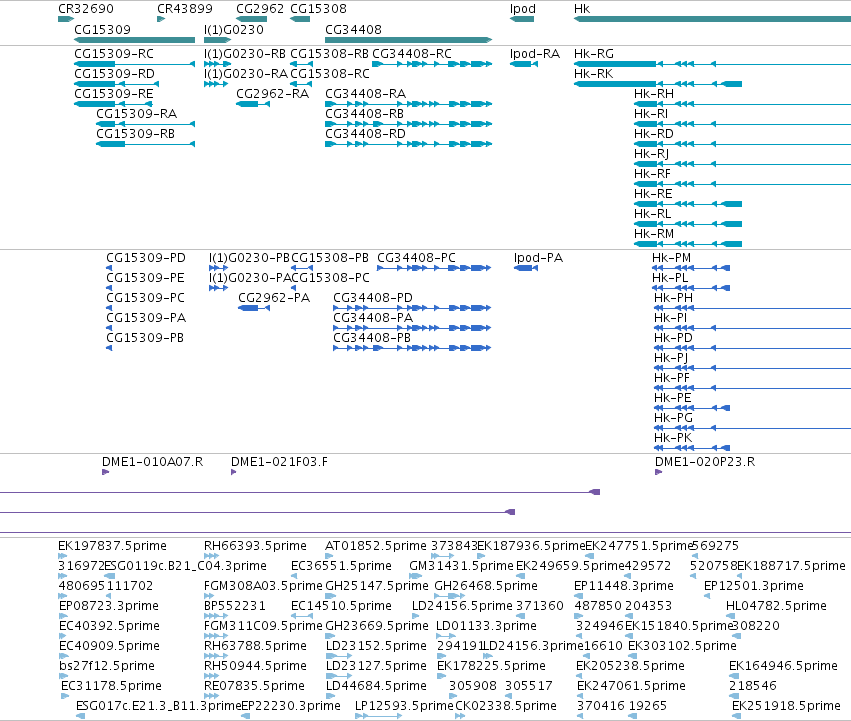
Task: Select transcript CG34408-RD label
Action: pos(365,134)
